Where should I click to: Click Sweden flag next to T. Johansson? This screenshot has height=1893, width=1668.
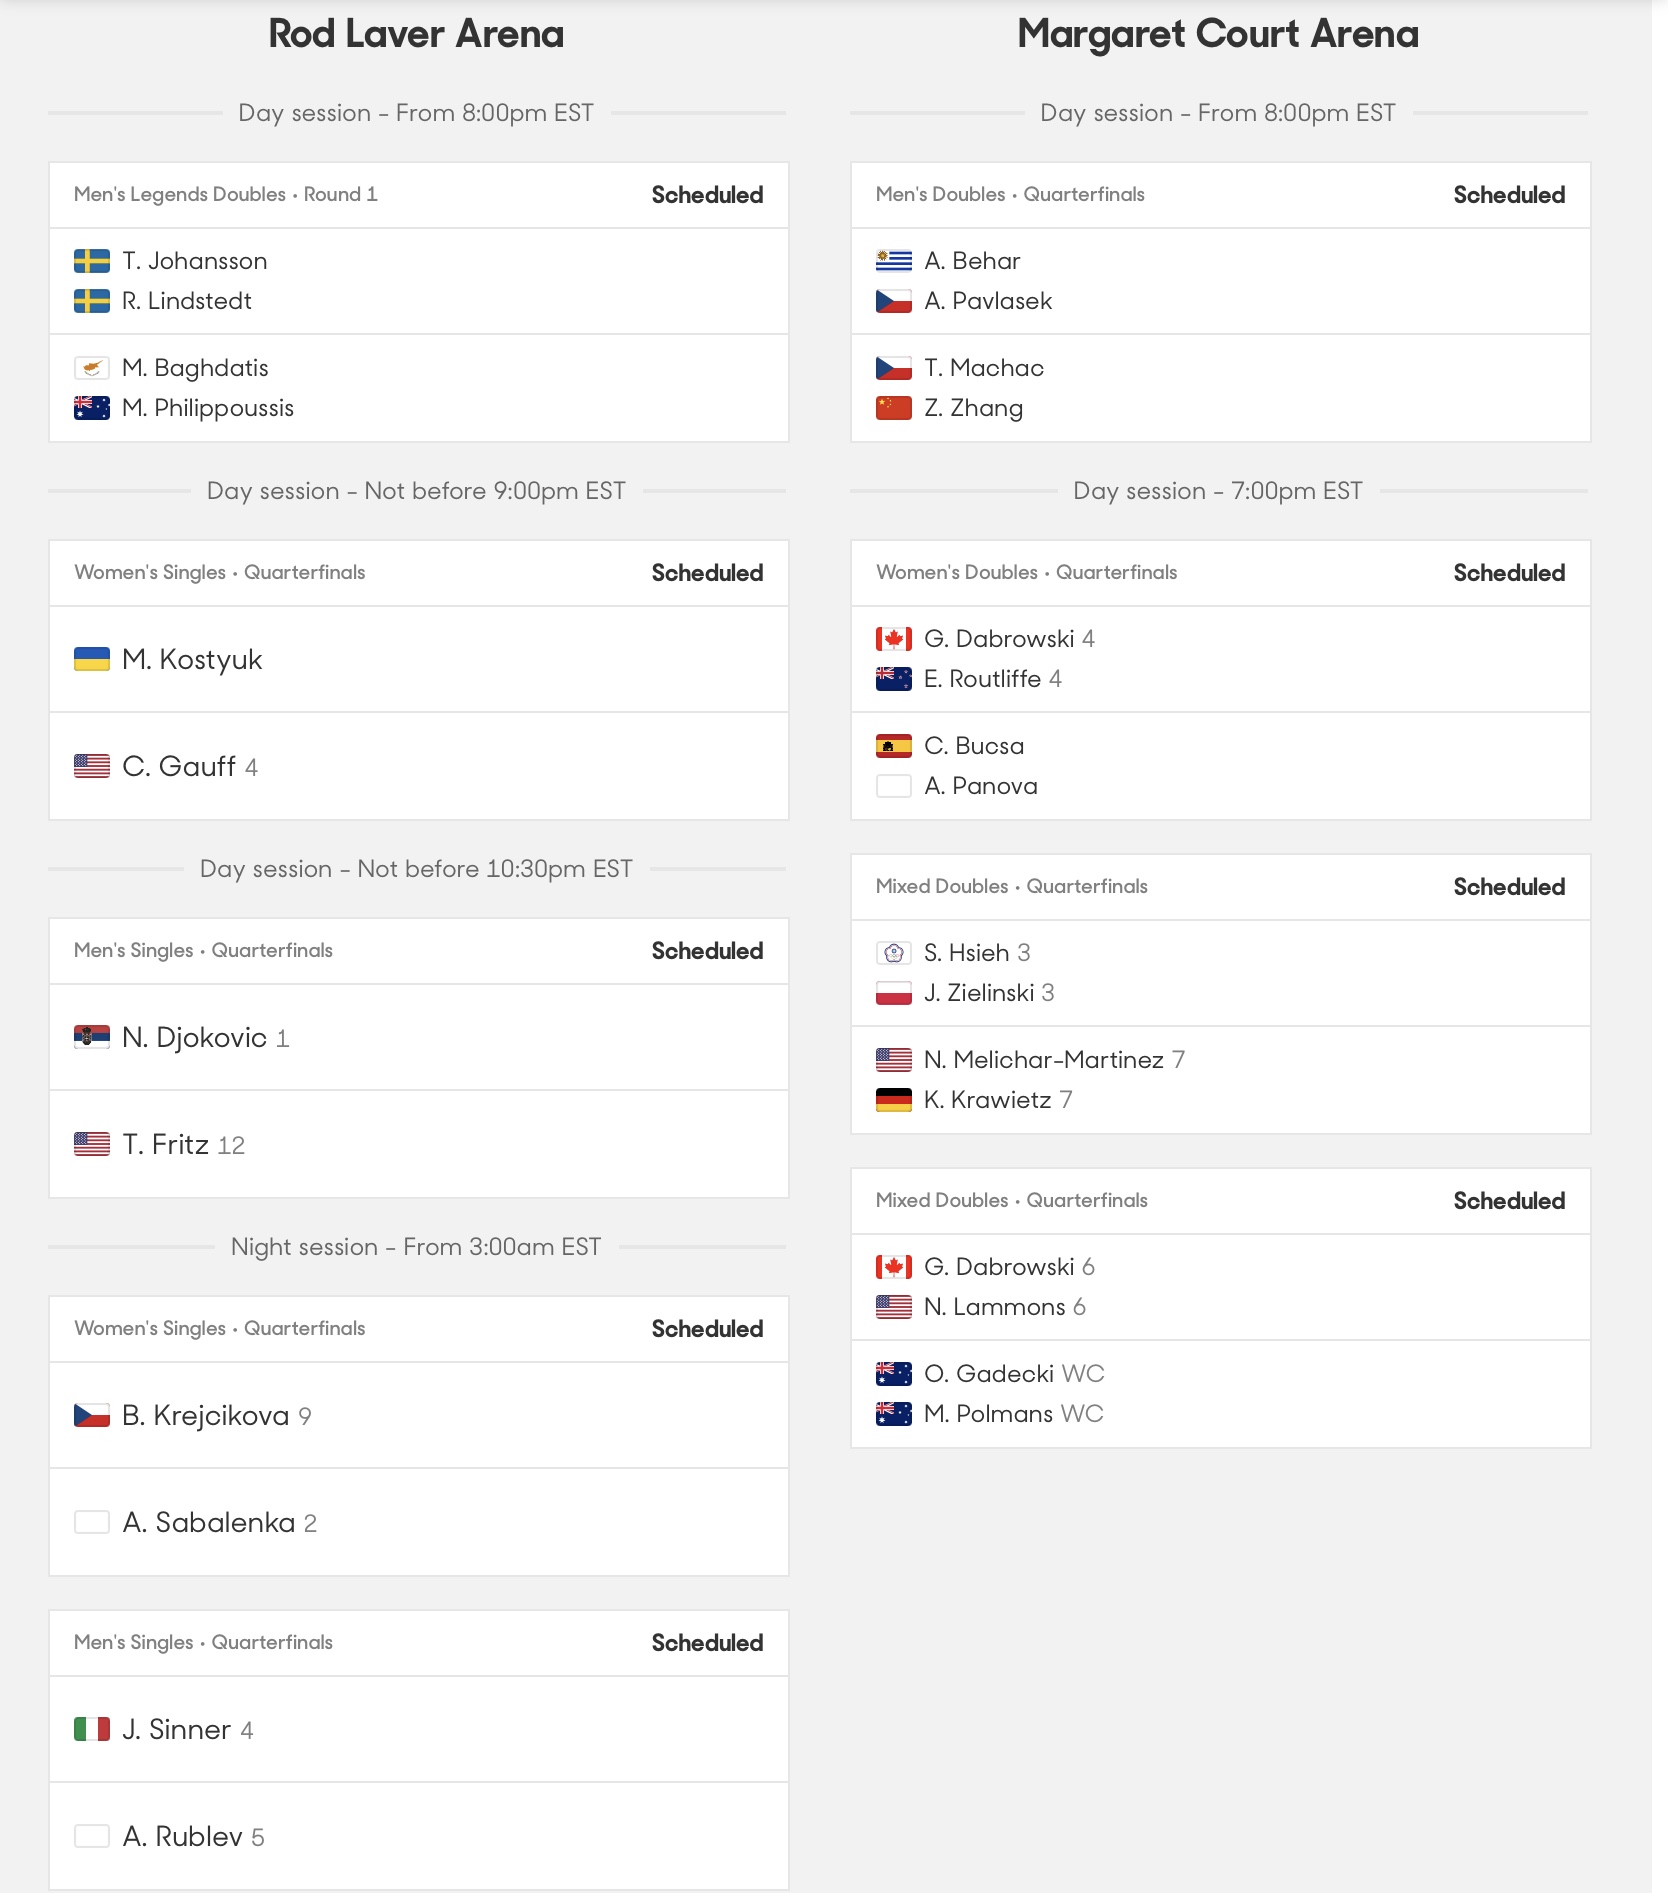tap(92, 261)
